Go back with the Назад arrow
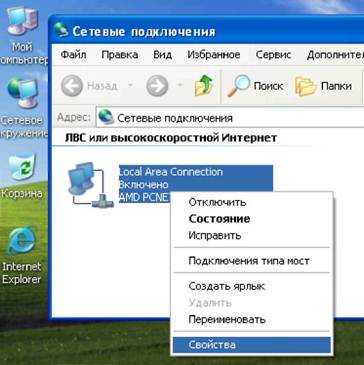This screenshot has width=364, height=365. (71, 86)
